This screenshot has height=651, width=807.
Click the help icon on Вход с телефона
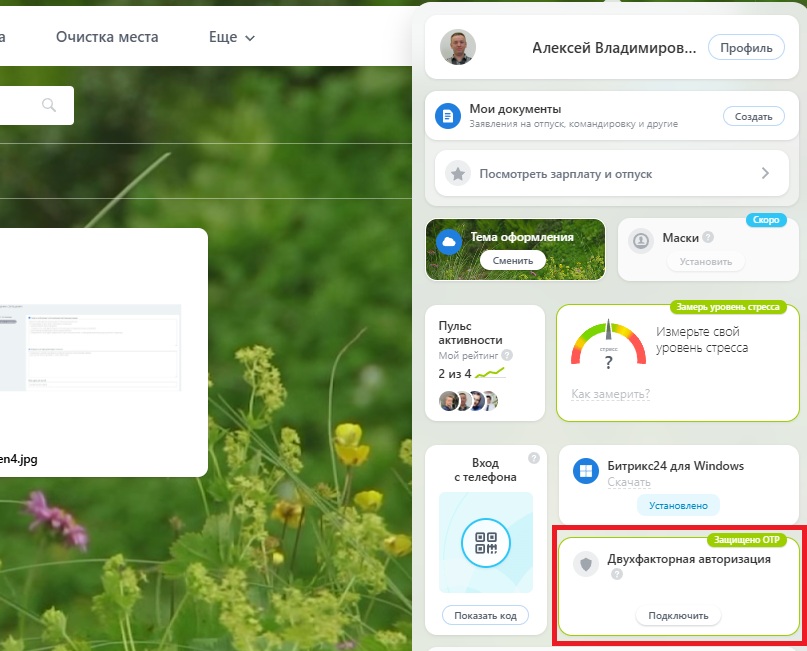533,459
